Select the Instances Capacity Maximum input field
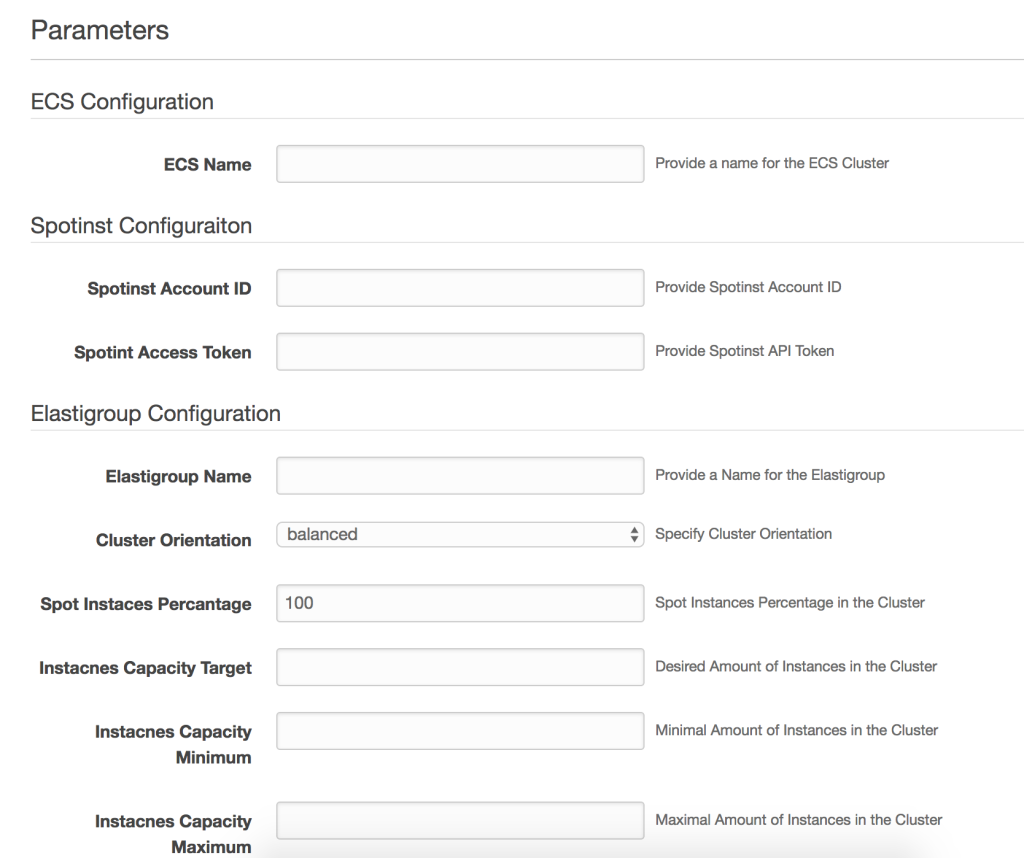Screen dimensions: 1024x858 coord(460,821)
